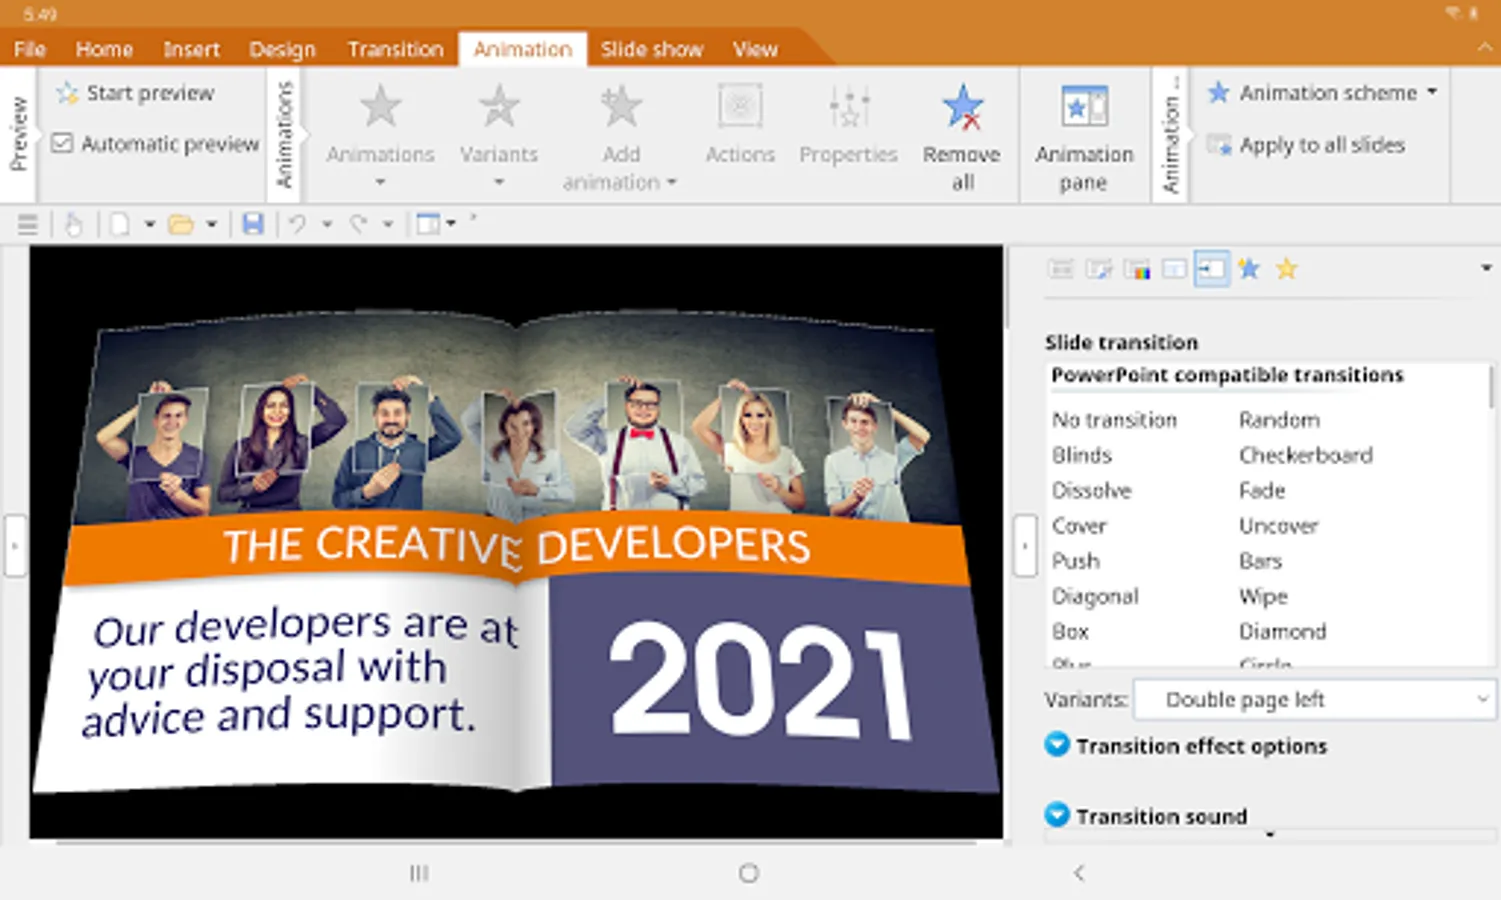The image size is (1501, 900).
Task: Open the Variants dropdown showing Double page left
Action: pos(1314,700)
